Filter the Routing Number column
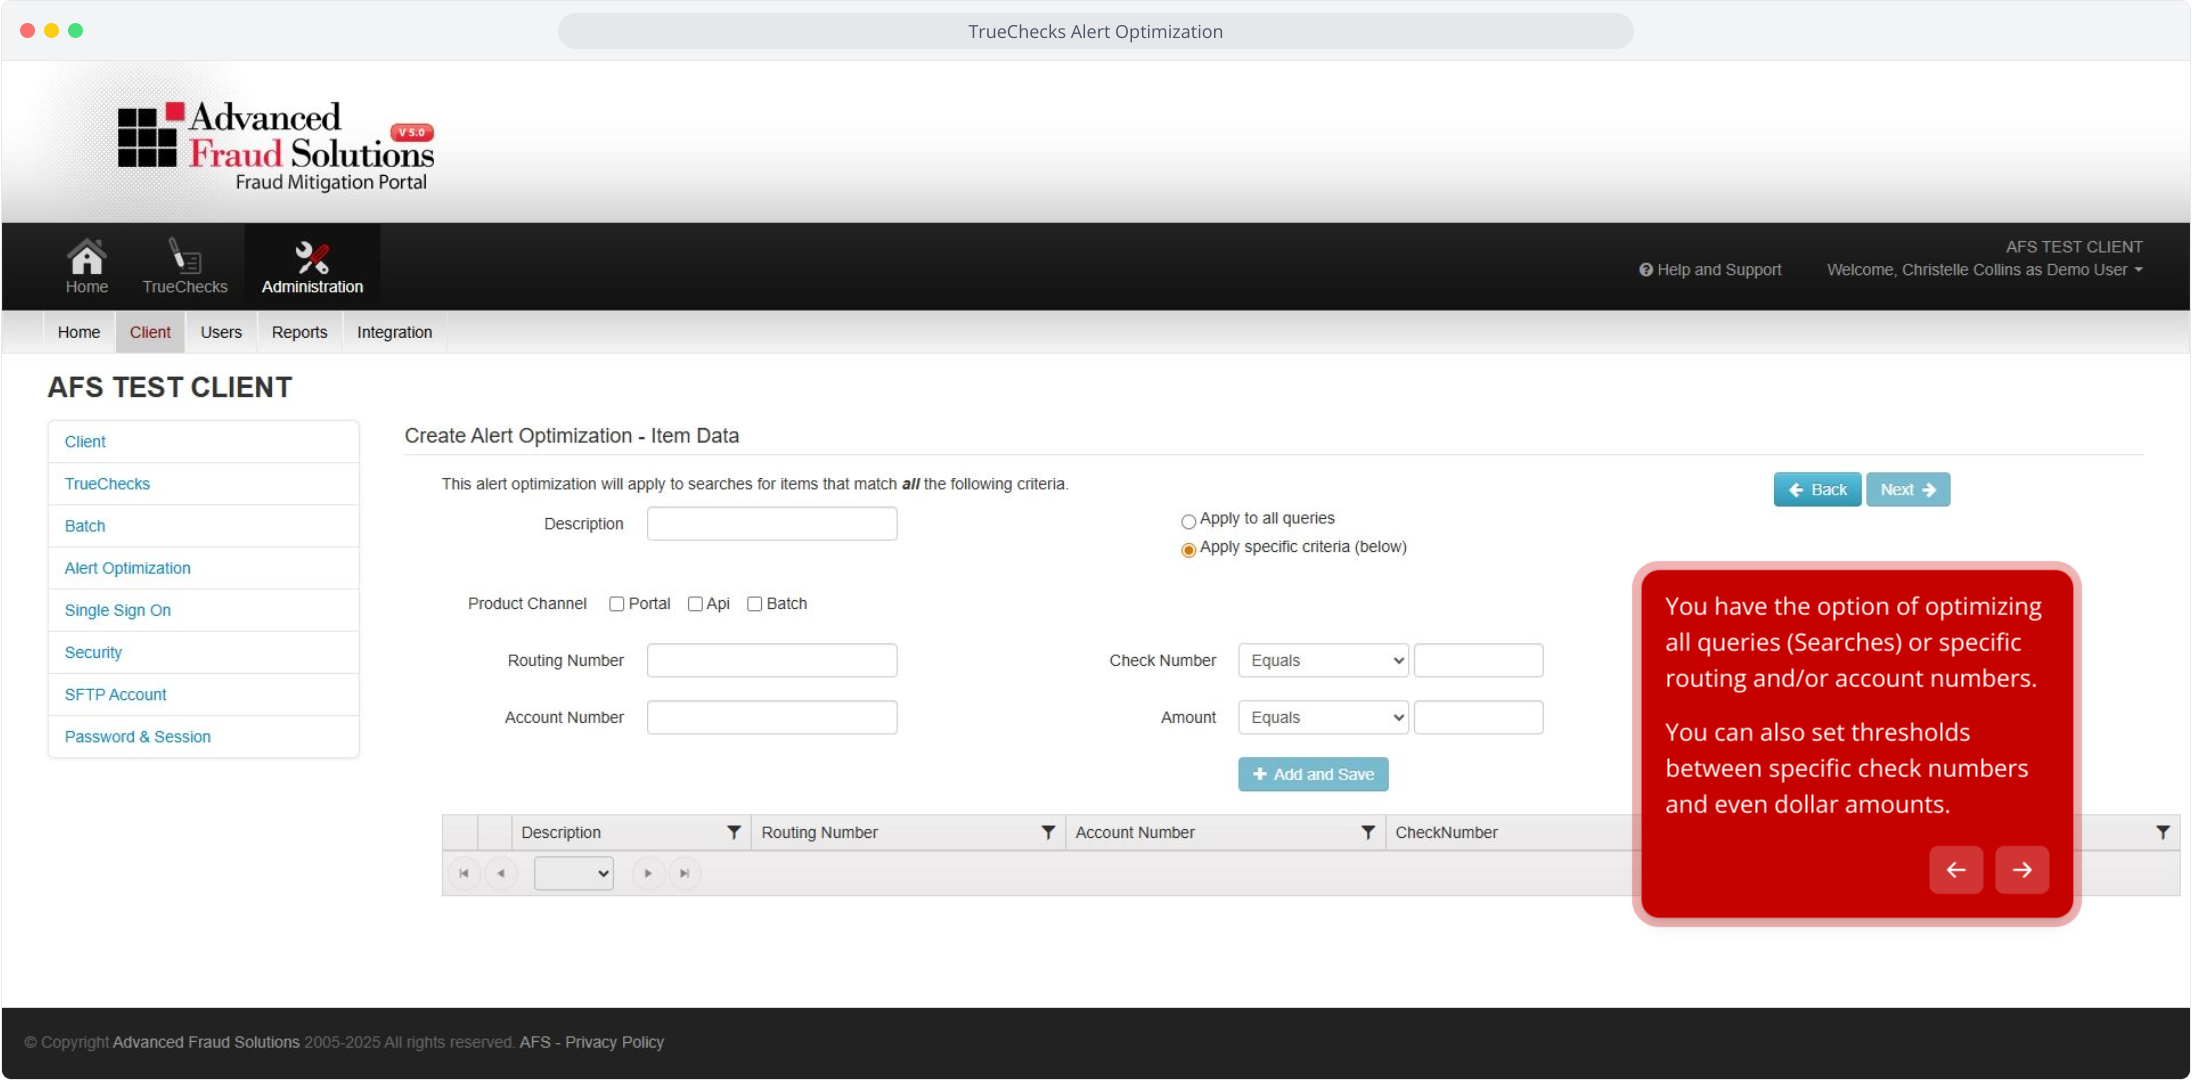The width and height of the screenshot is (2192, 1080). 1048,832
